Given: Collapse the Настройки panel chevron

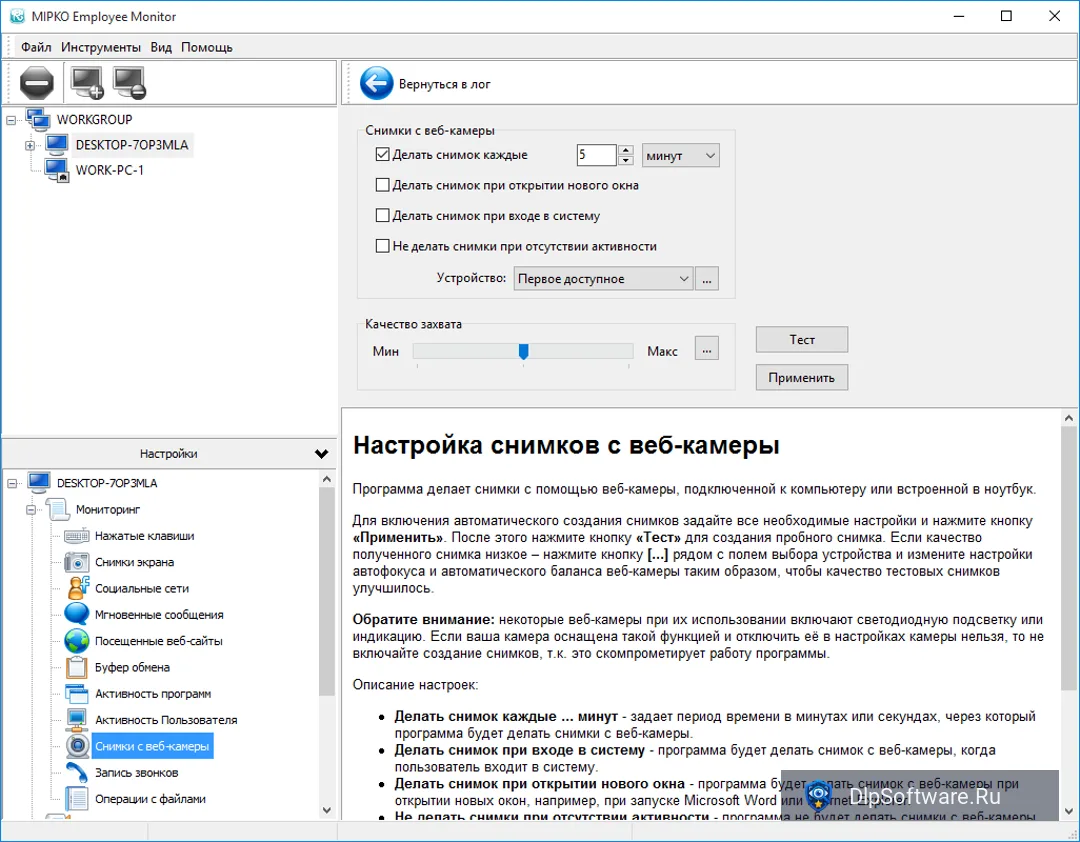Looking at the screenshot, I should tap(321, 453).
